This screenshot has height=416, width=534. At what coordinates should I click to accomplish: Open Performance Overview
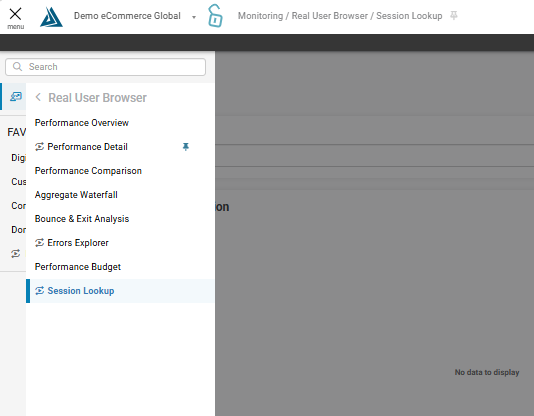click(82, 123)
